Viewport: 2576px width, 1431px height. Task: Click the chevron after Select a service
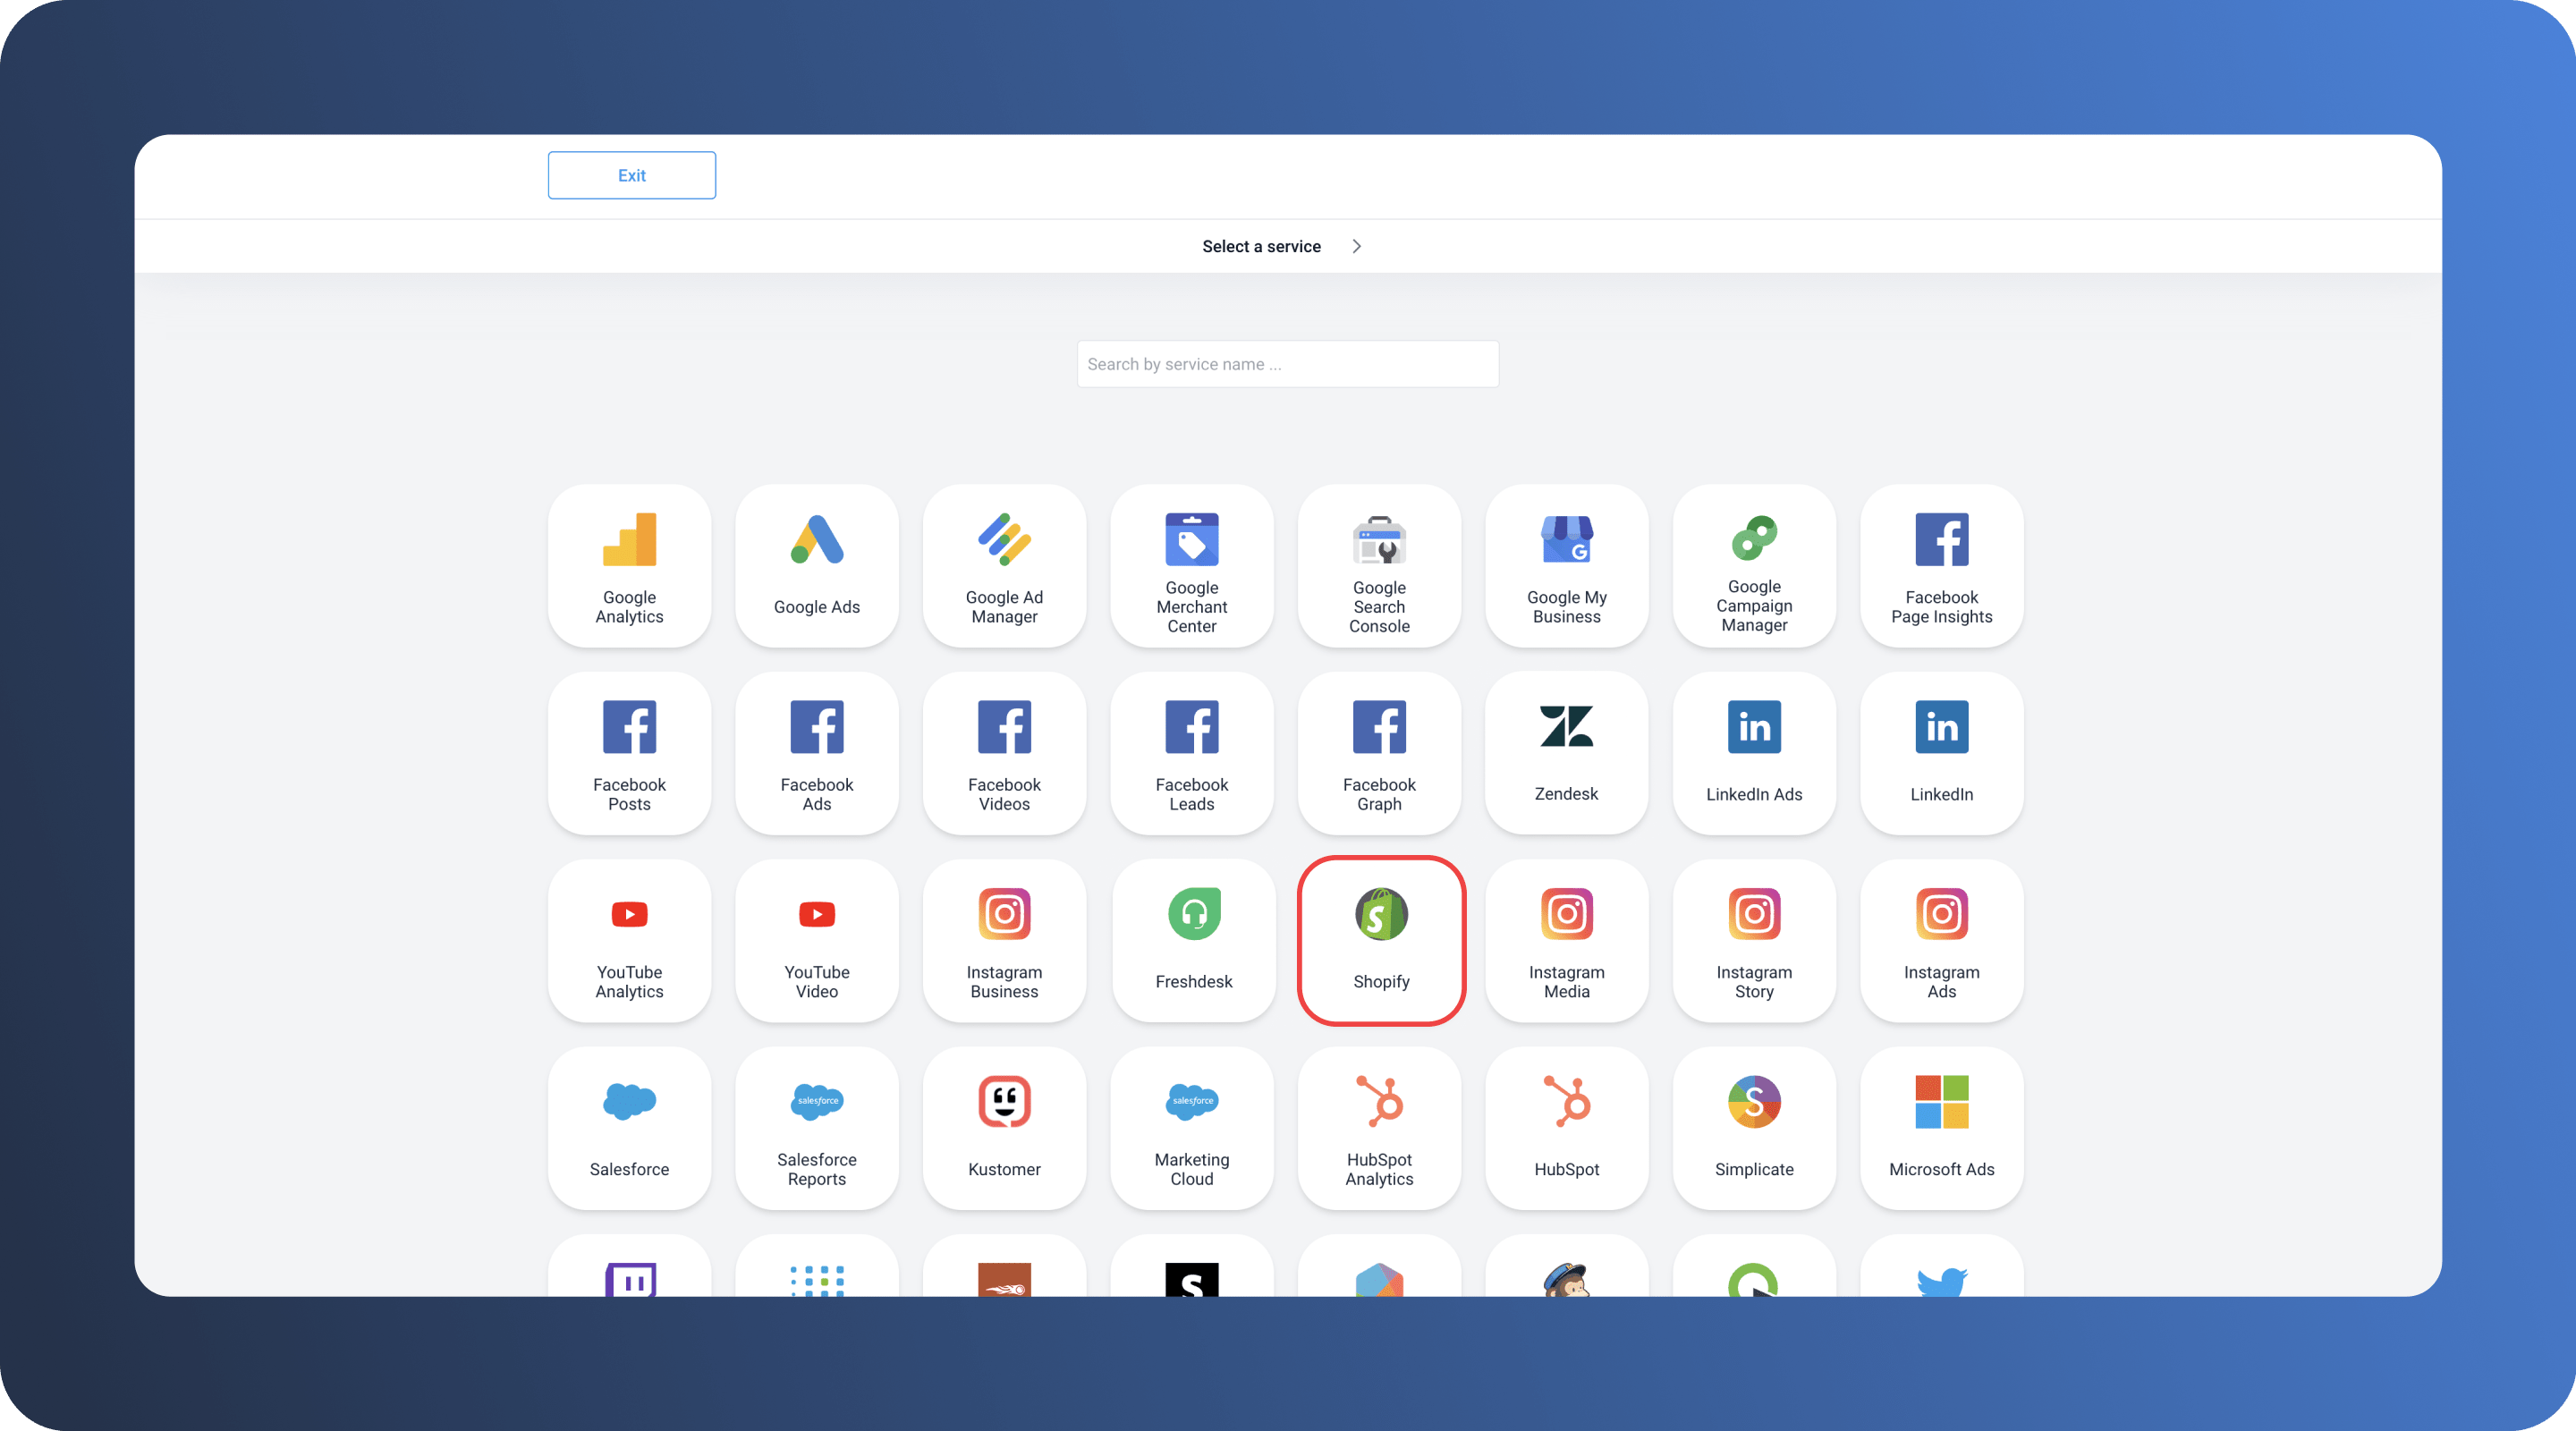pyautogui.click(x=1356, y=246)
